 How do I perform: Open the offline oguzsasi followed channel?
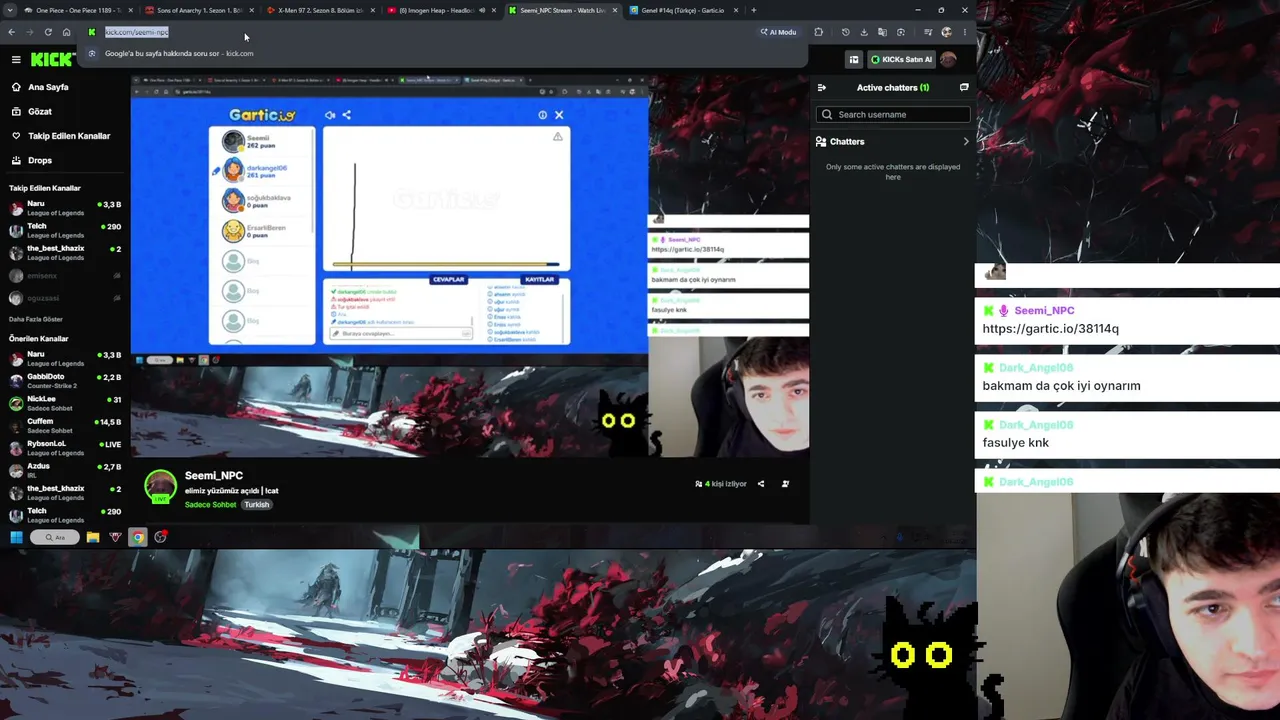(64, 298)
